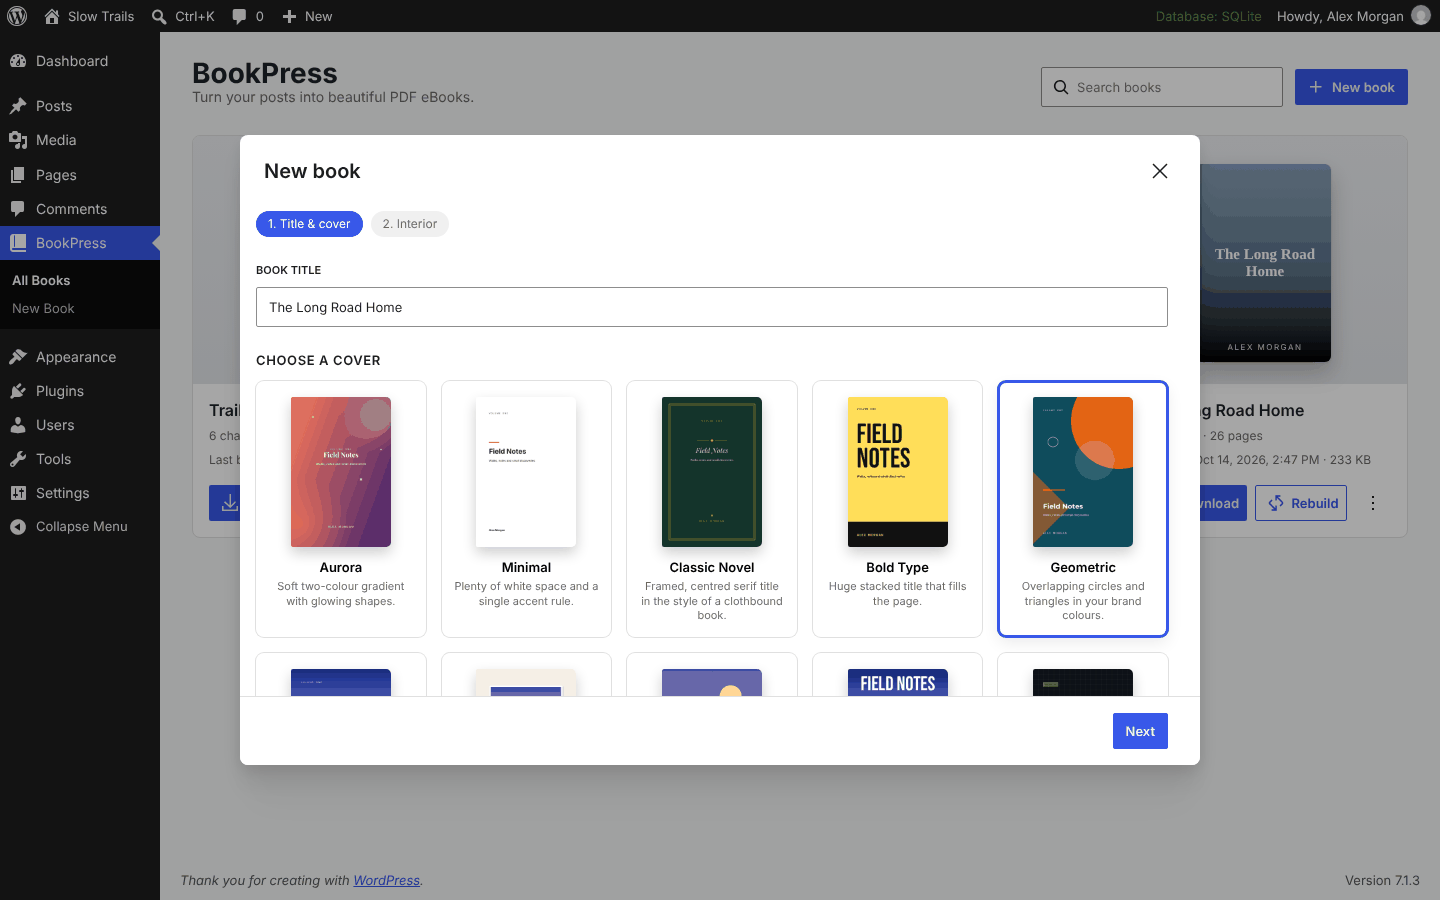Image resolution: width=1440 pixels, height=900 pixels.
Task: Open New Book submenu link
Action: coord(43,309)
